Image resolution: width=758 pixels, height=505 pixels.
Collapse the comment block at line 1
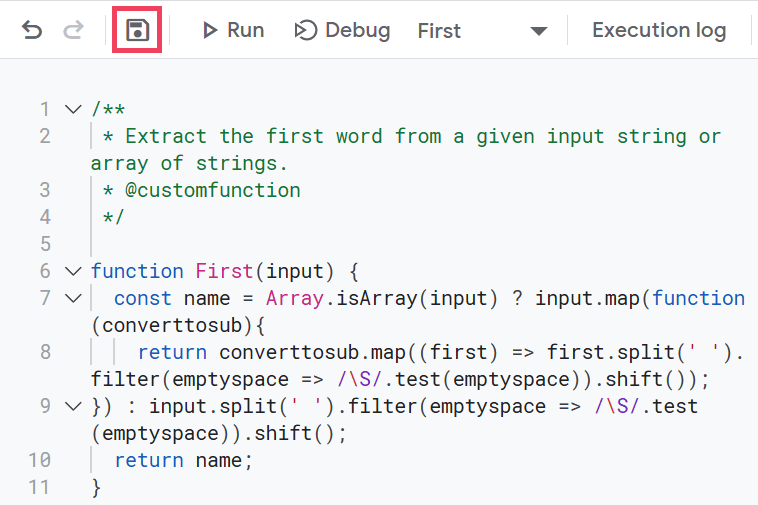[x=73, y=109]
